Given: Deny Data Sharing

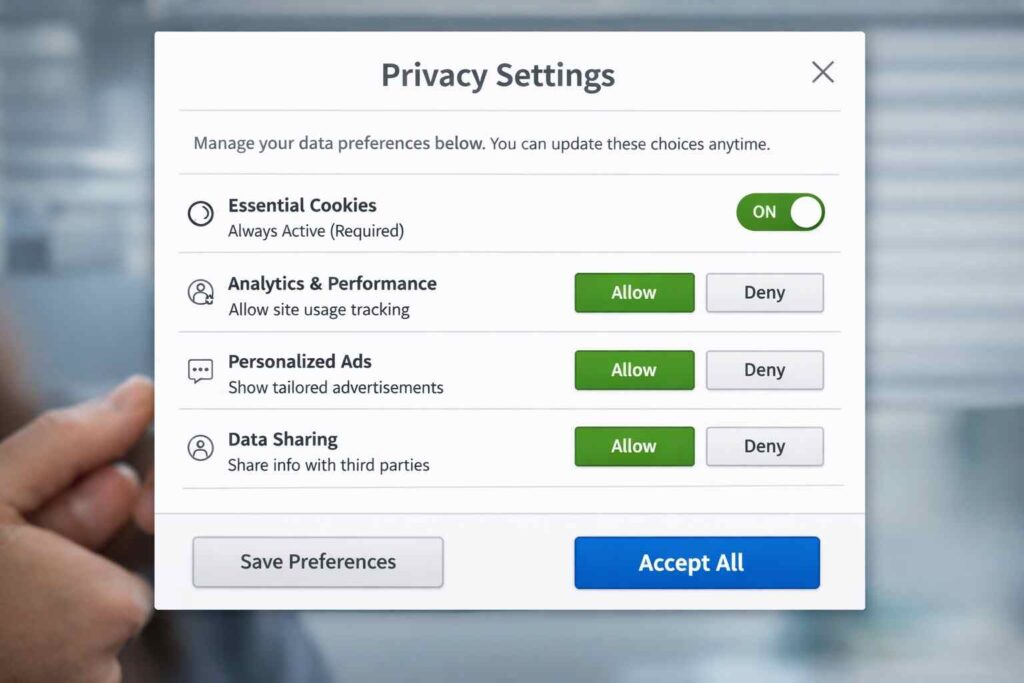Looking at the screenshot, I should coord(764,446).
